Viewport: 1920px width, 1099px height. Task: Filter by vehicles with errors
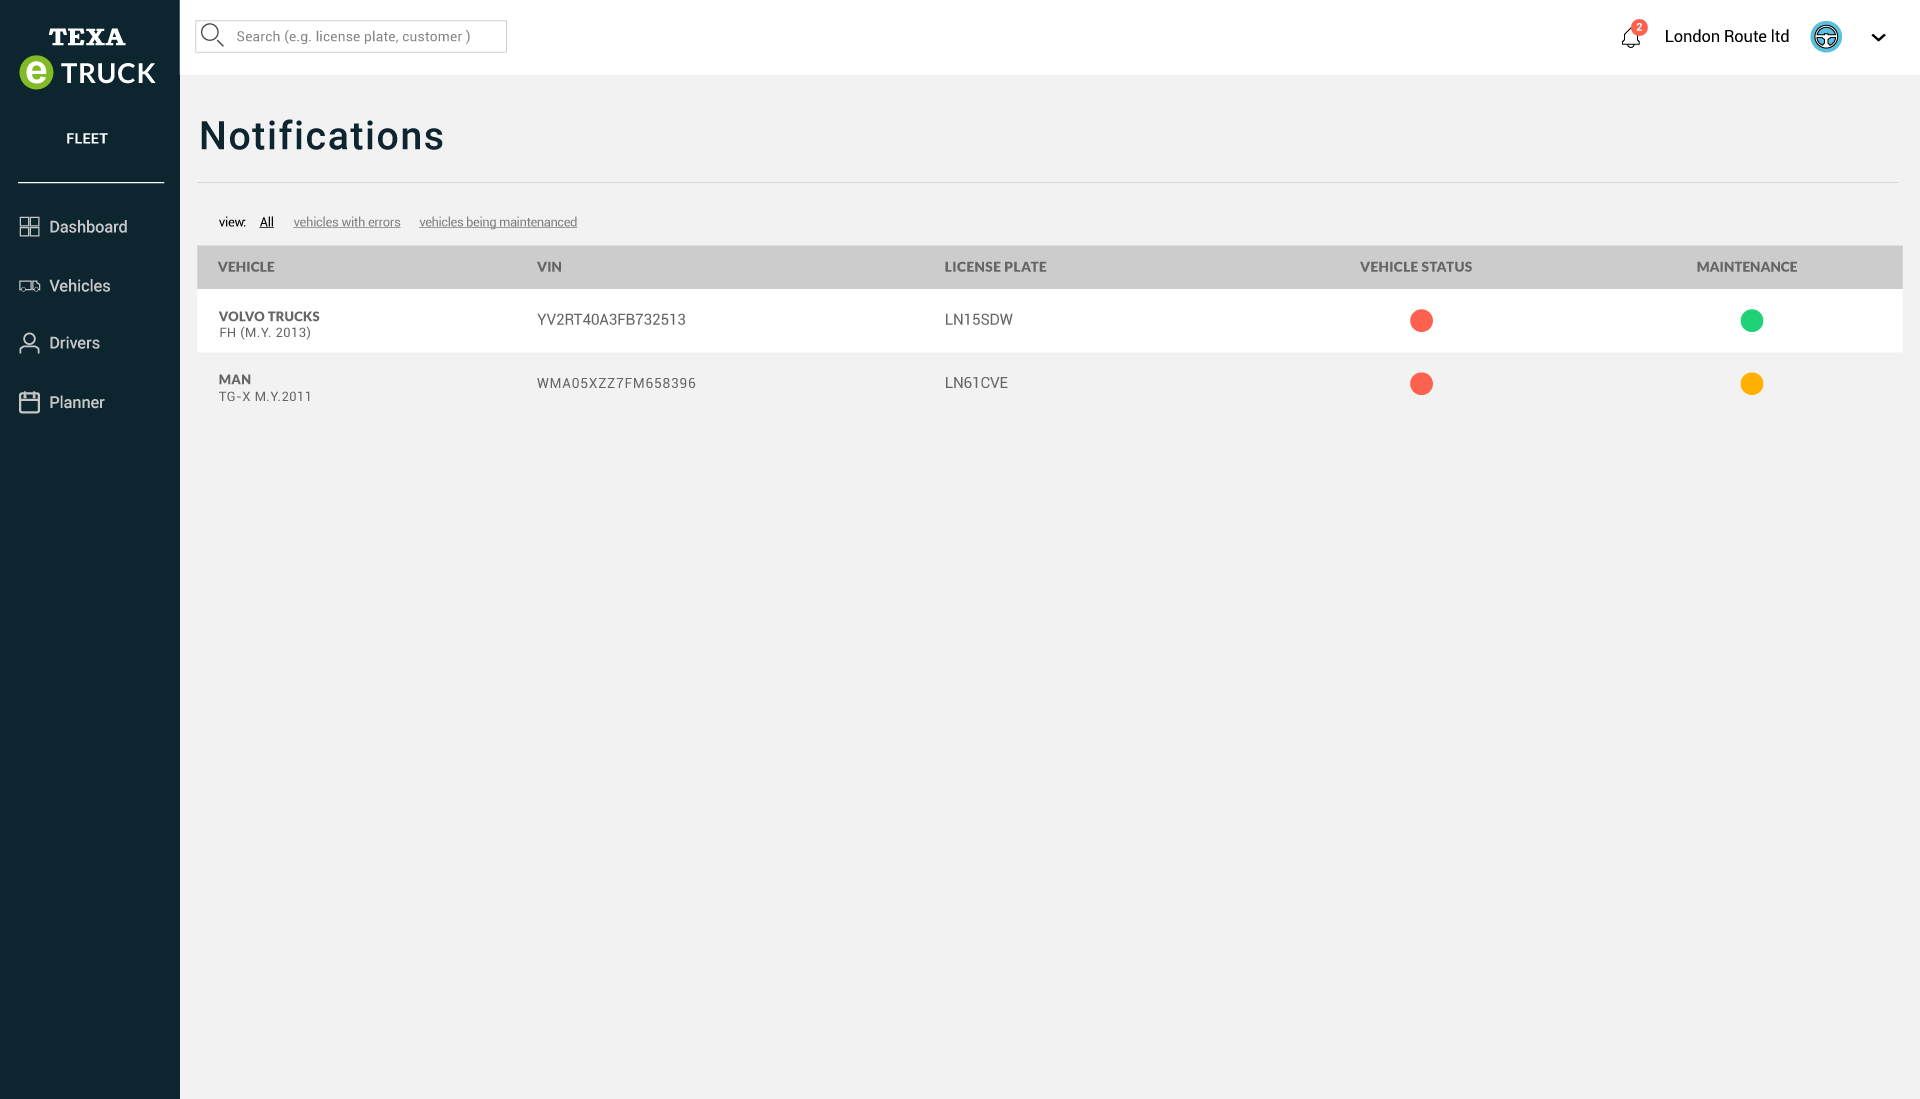(347, 222)
